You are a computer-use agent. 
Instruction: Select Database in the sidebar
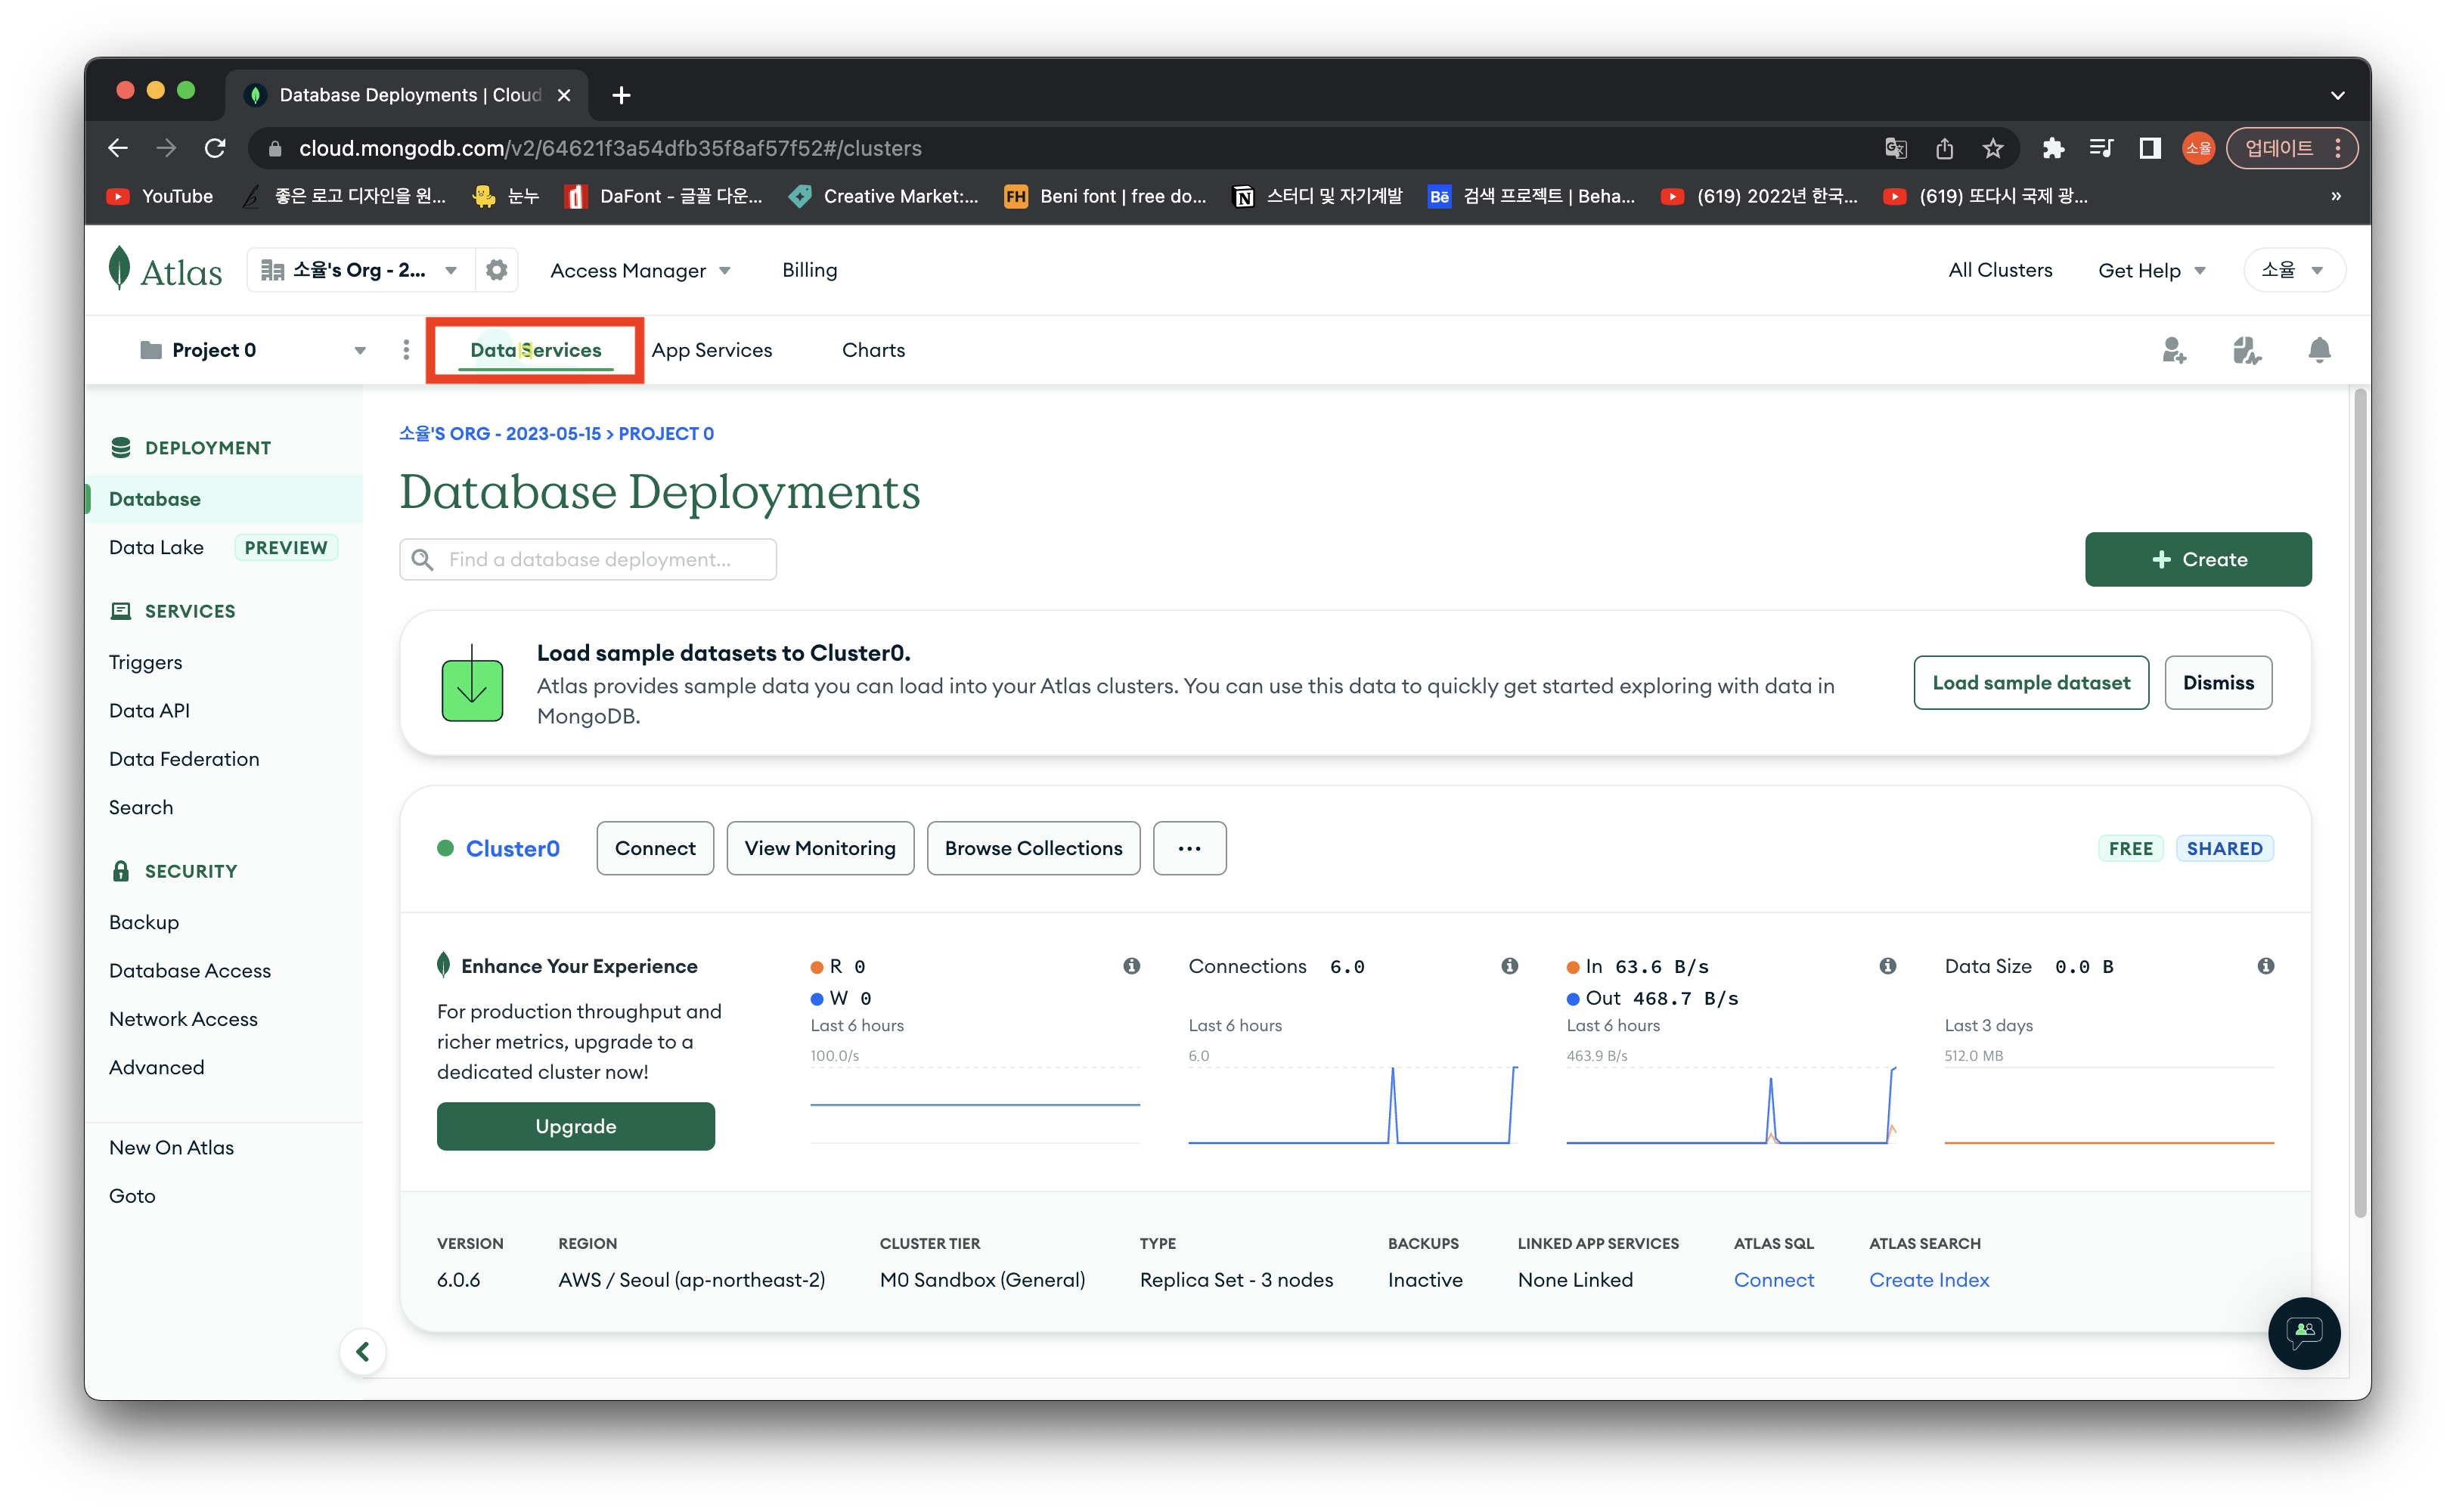tap(224, 499)
